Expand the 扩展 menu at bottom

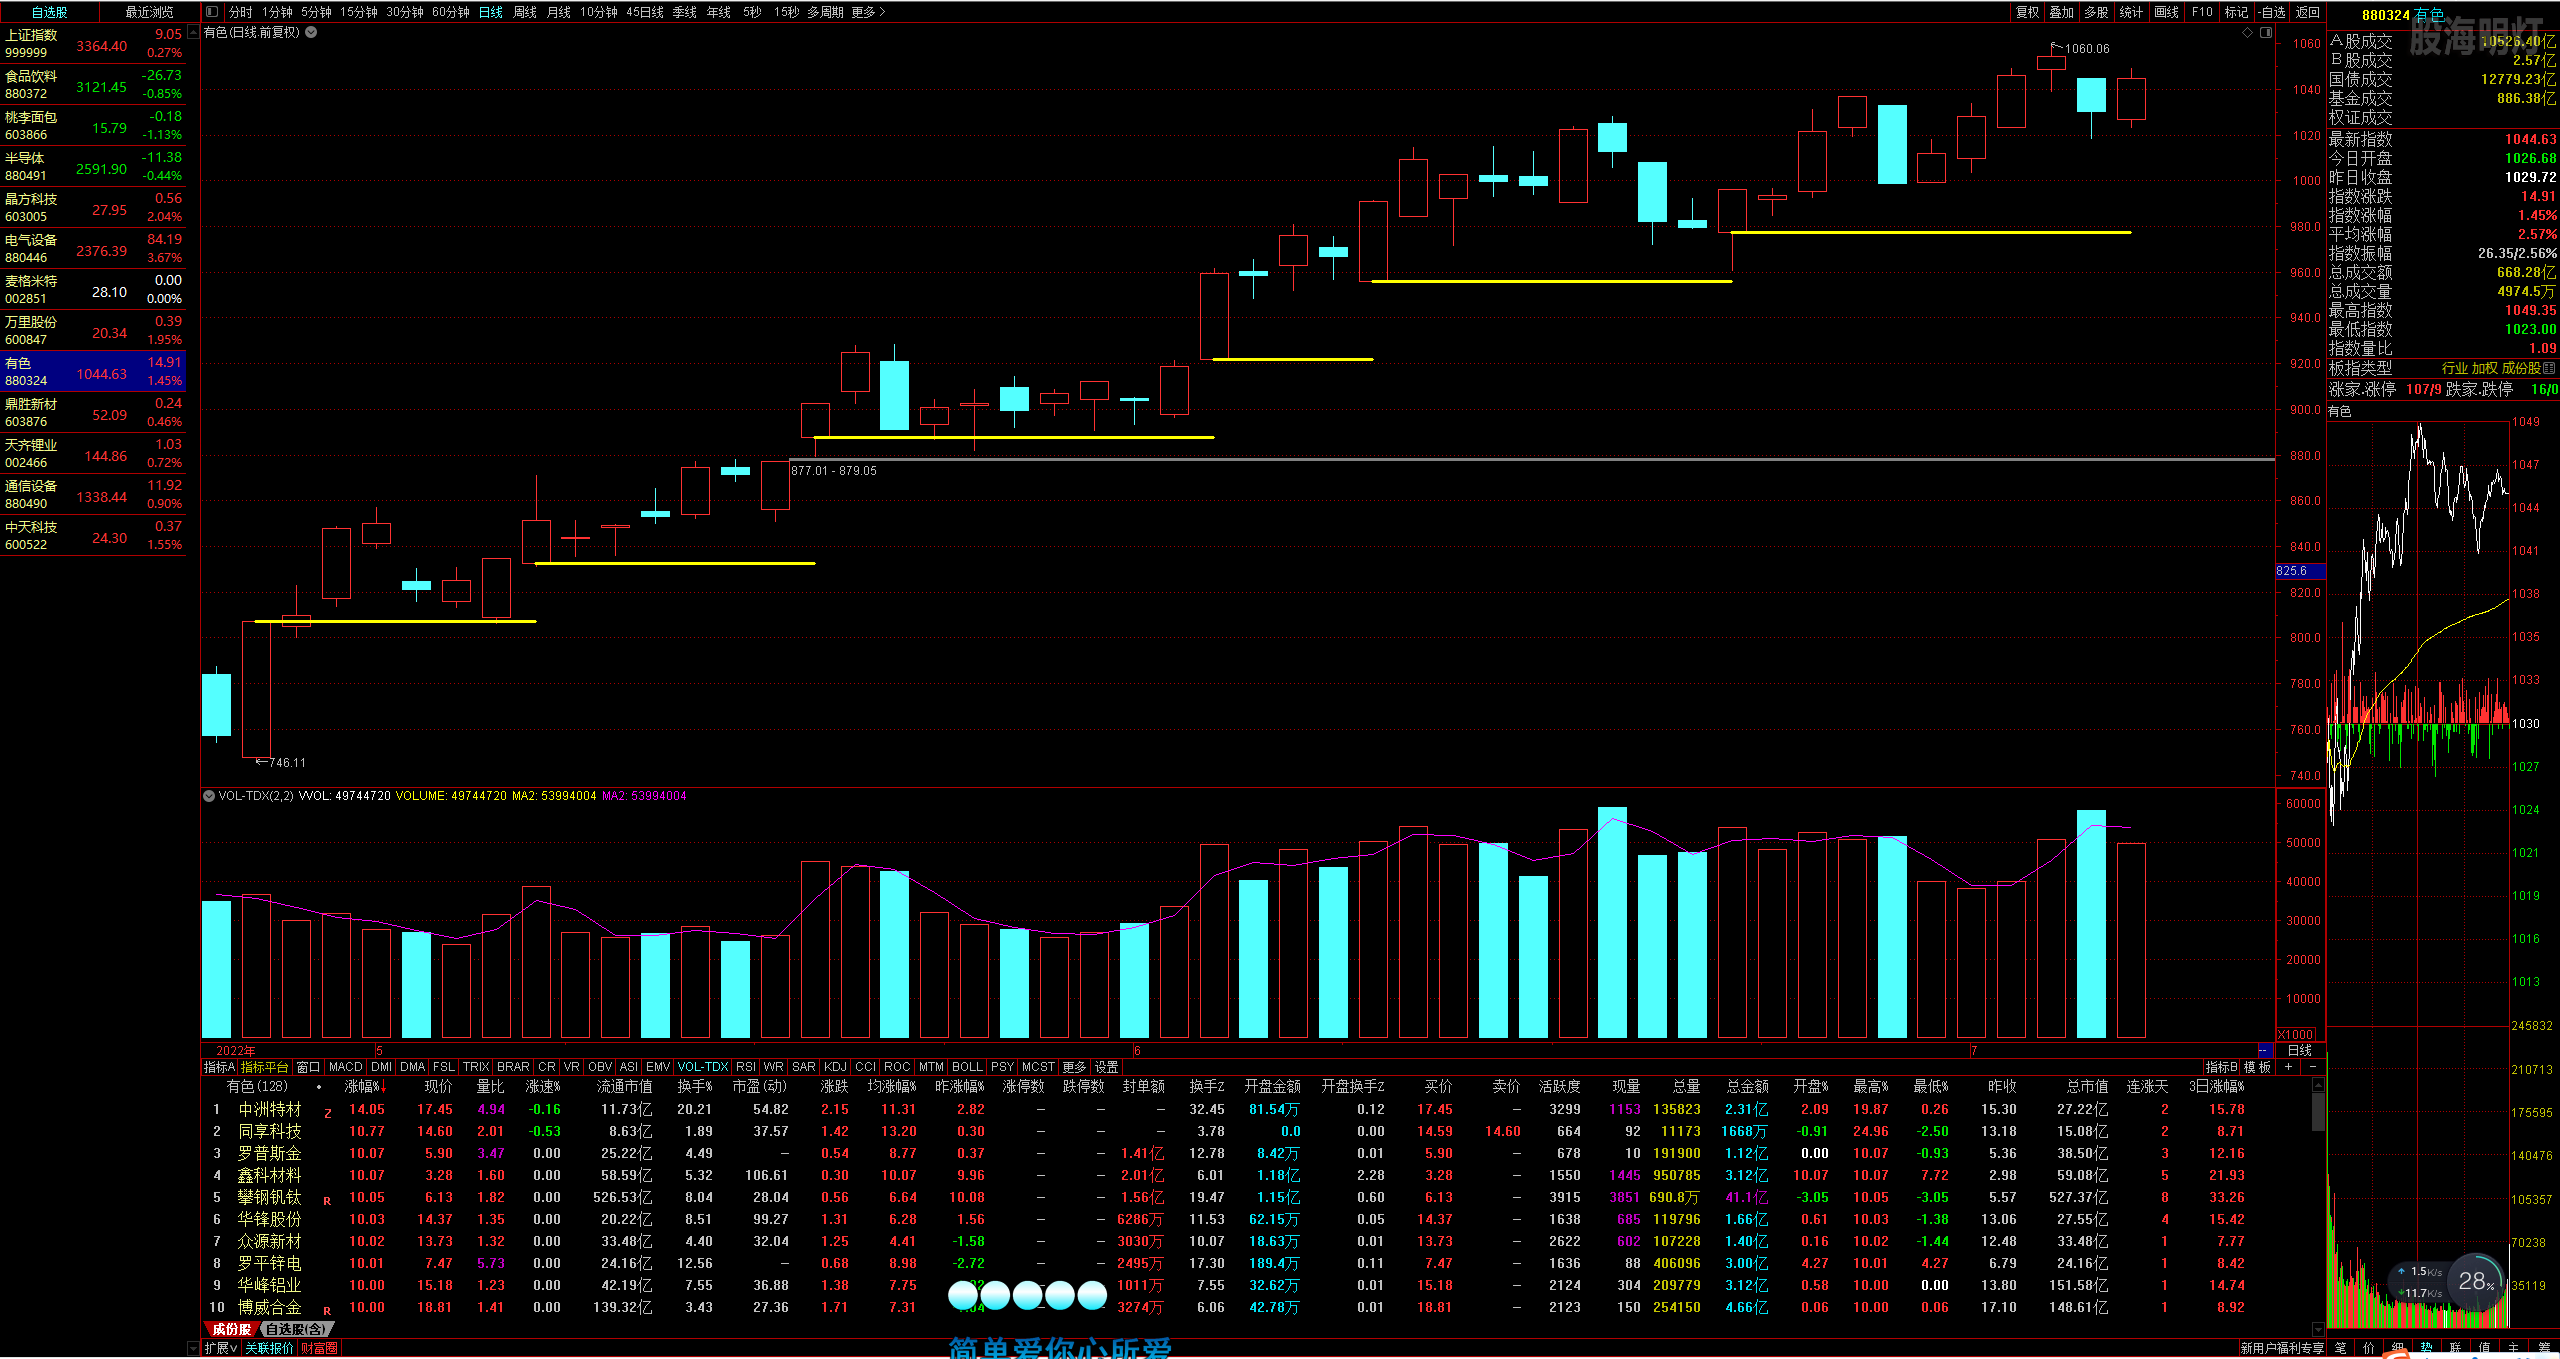coord(221,1348)
